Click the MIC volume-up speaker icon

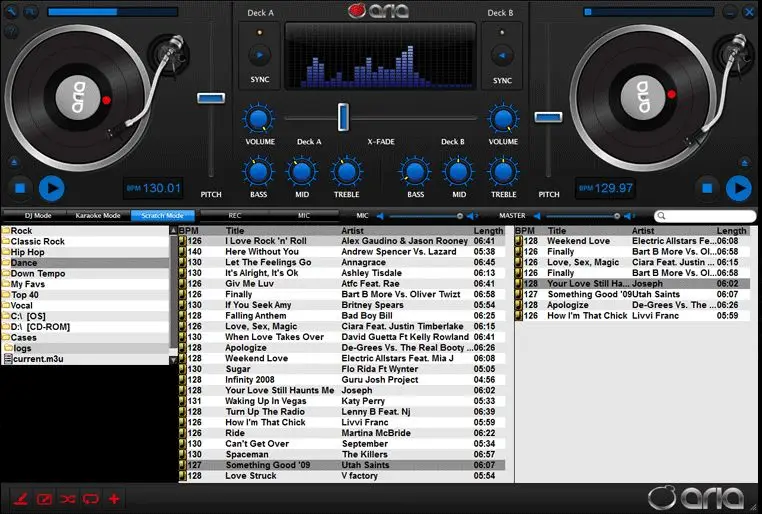471,216
